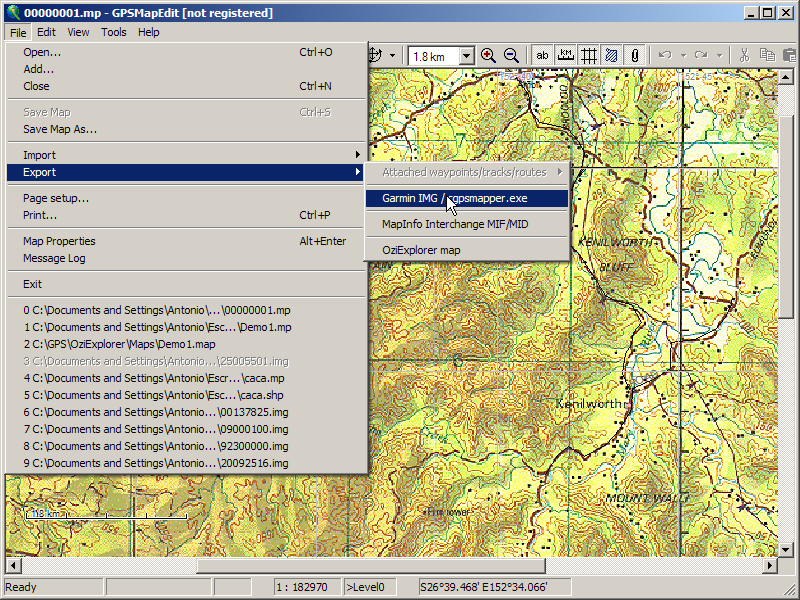Click the hatched map background icon

(611, 56)
